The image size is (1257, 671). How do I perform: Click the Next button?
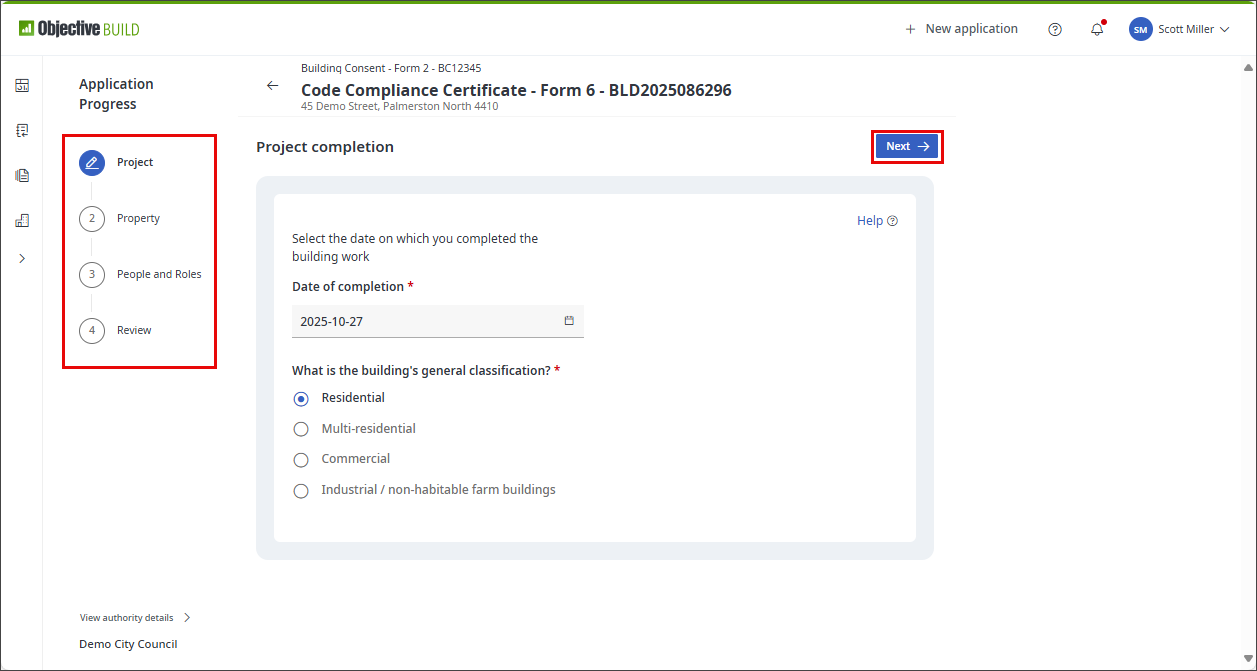907,146
